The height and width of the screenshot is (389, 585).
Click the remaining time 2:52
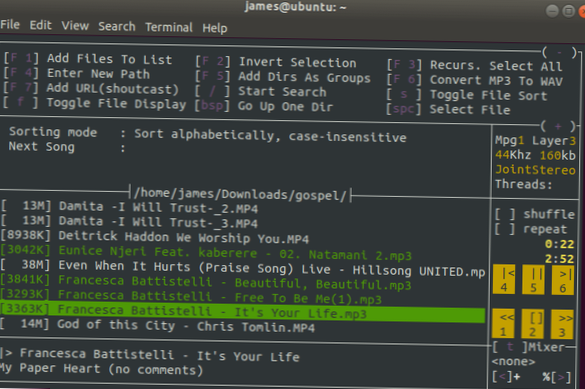pos(559,258)
